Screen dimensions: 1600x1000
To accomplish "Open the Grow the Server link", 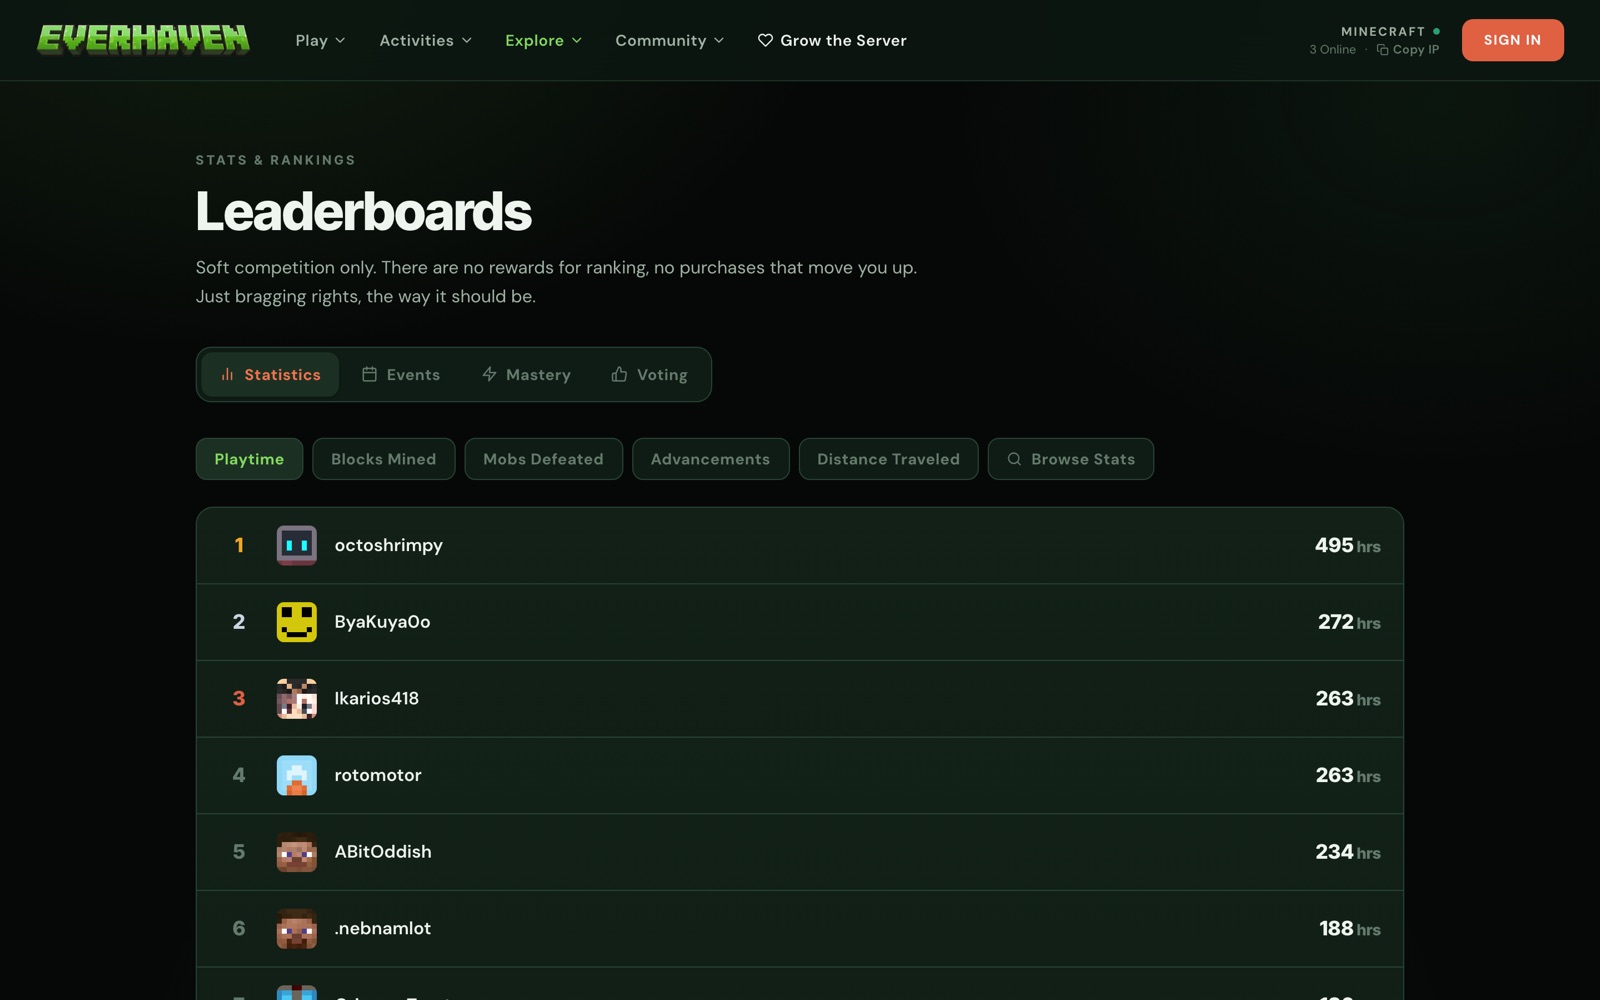I will [832, 40].
